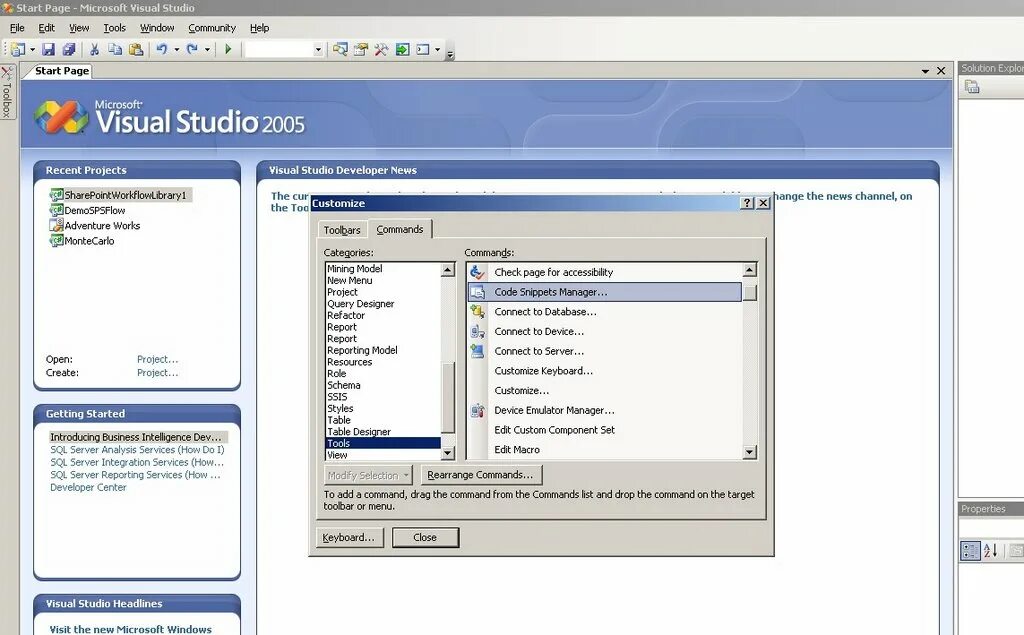Click the Connect to Server command icon
The width and height of the screenshot is (1024, 635).
[x=477, y=351]
